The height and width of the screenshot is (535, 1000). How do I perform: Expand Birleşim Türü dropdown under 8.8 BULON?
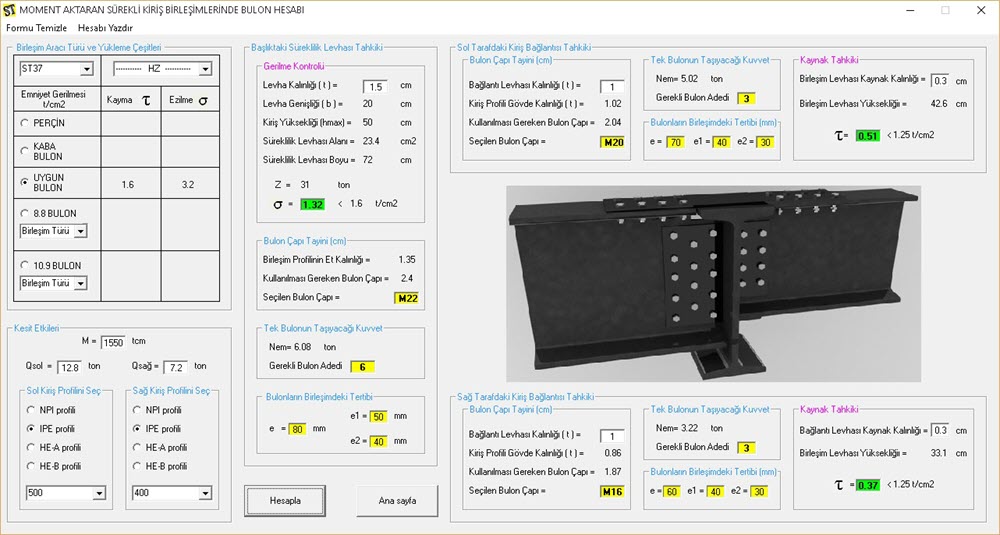click(80, 231)
